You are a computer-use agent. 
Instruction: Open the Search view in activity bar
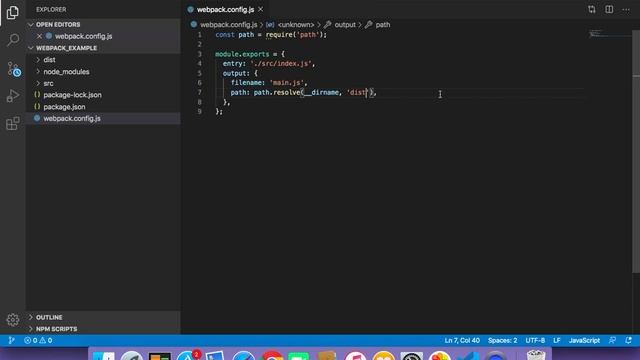tap(13, 40)
